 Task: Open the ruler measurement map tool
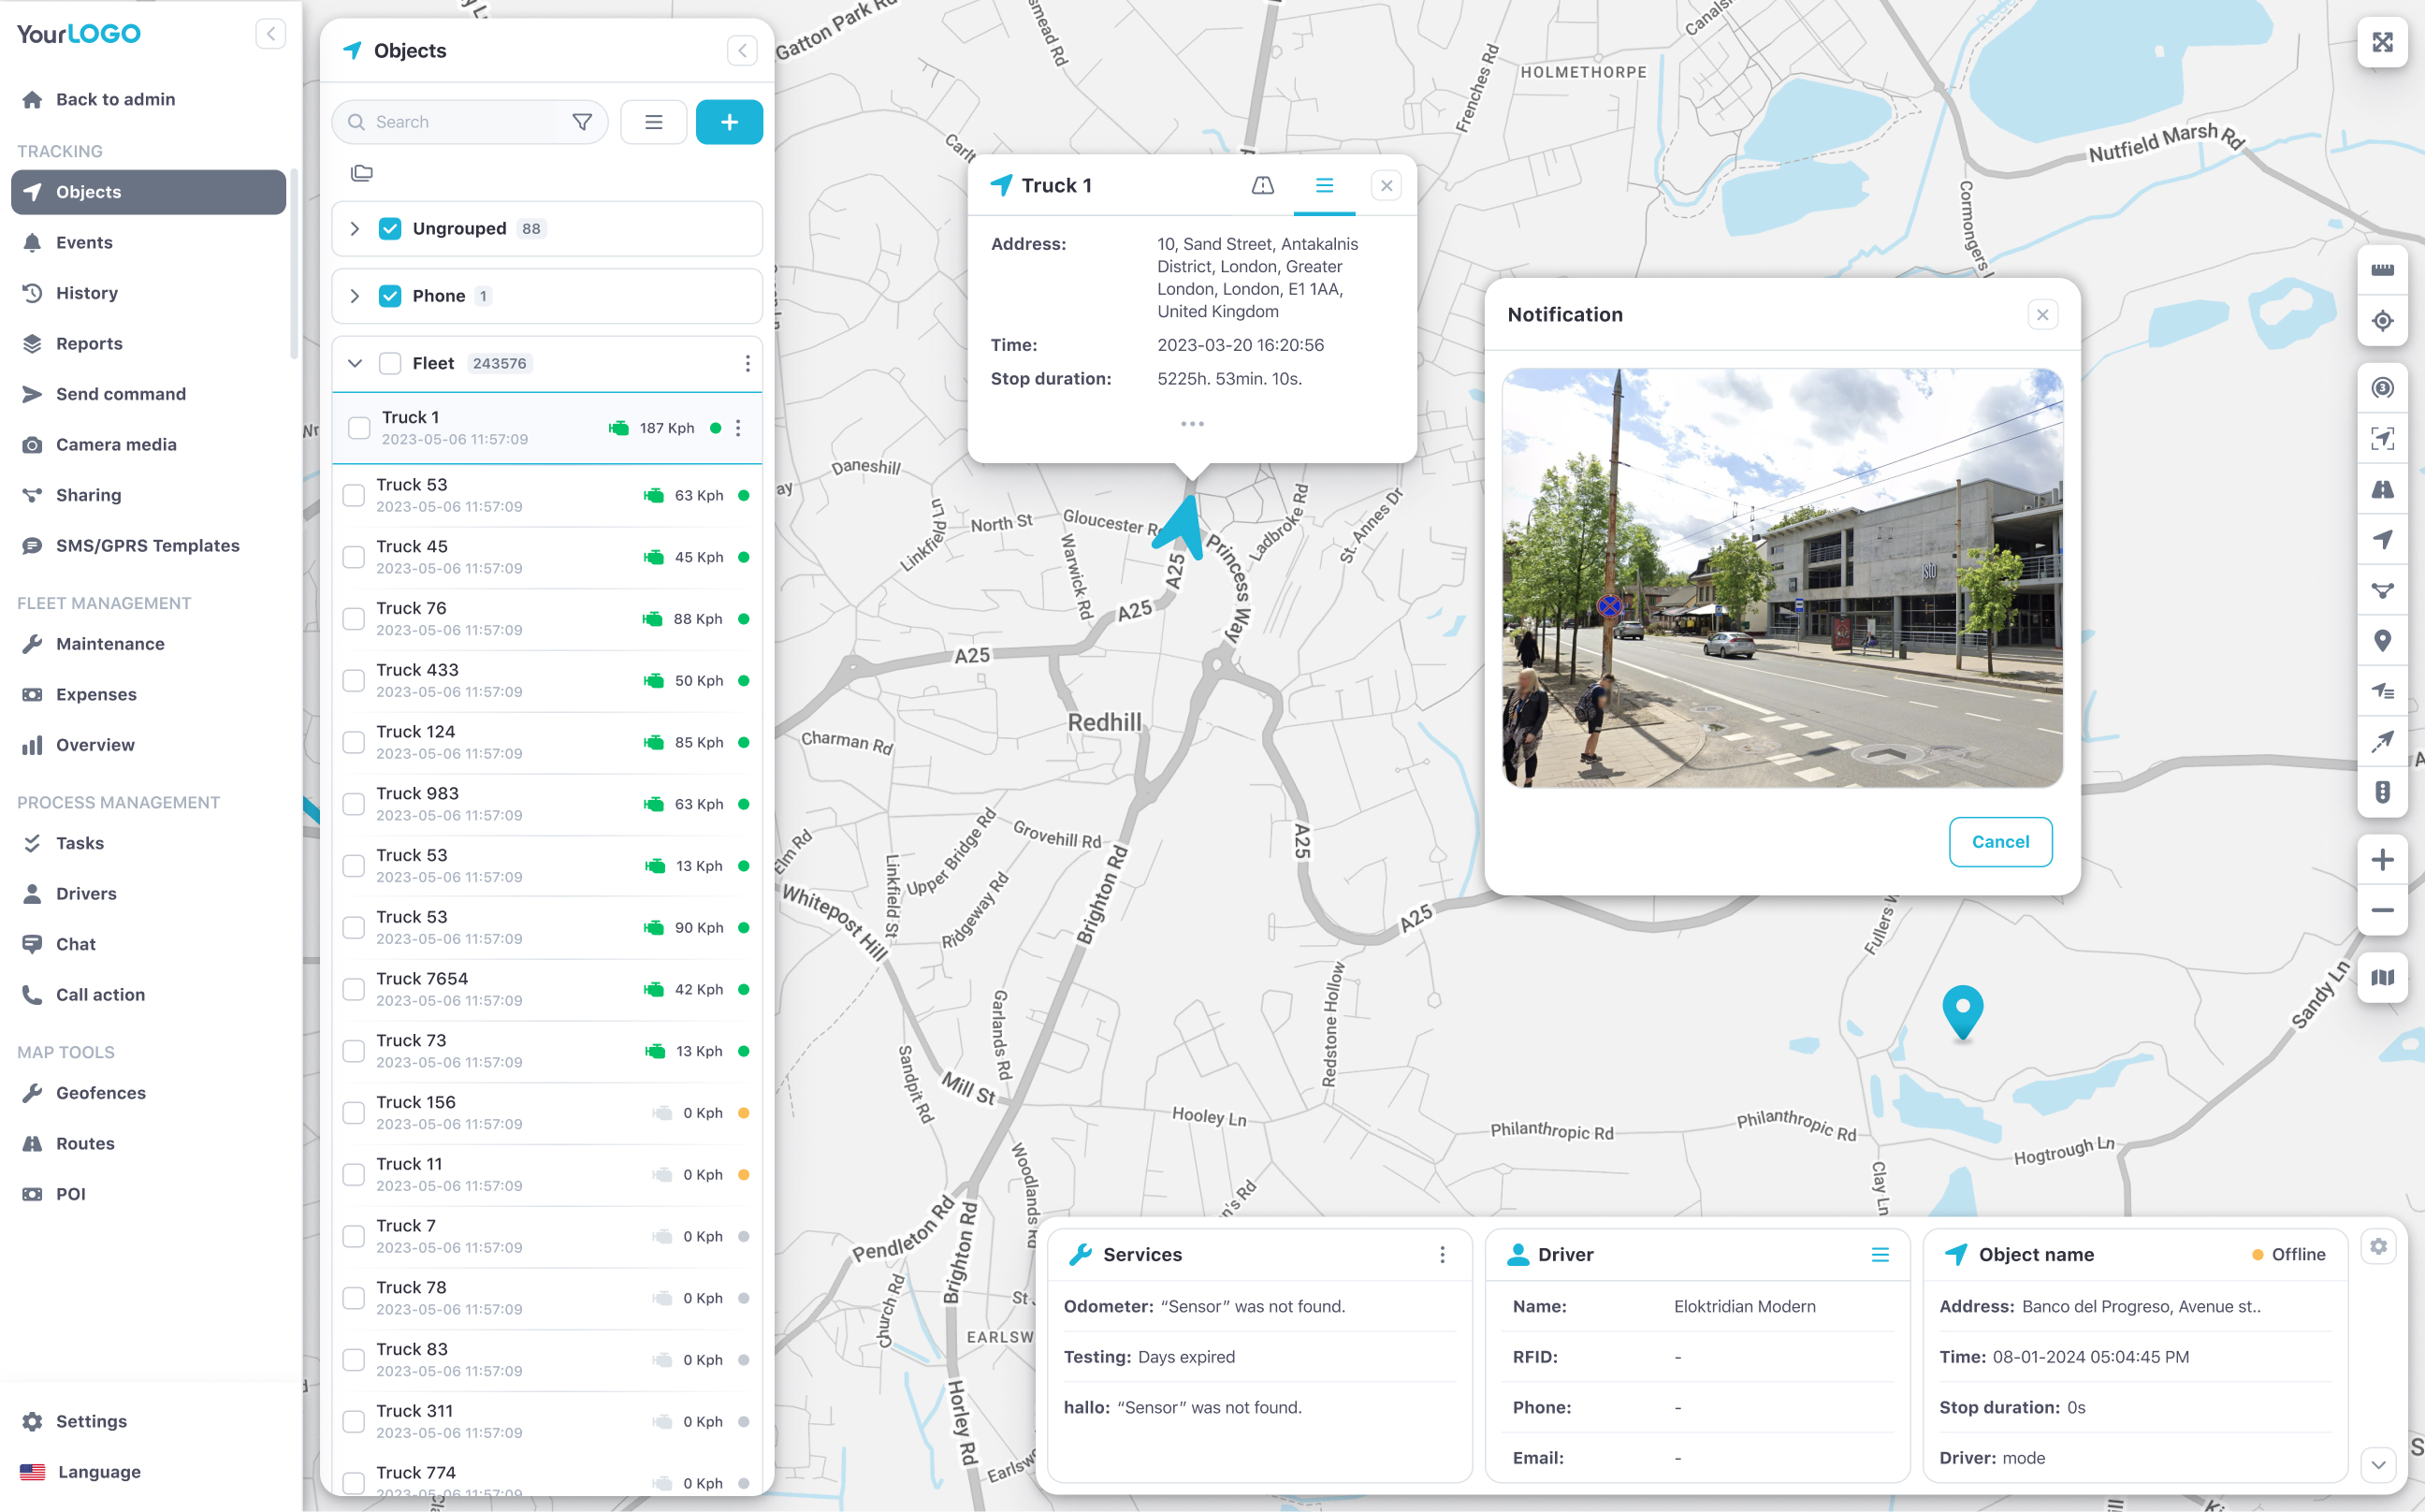[x=2382, y=270]
